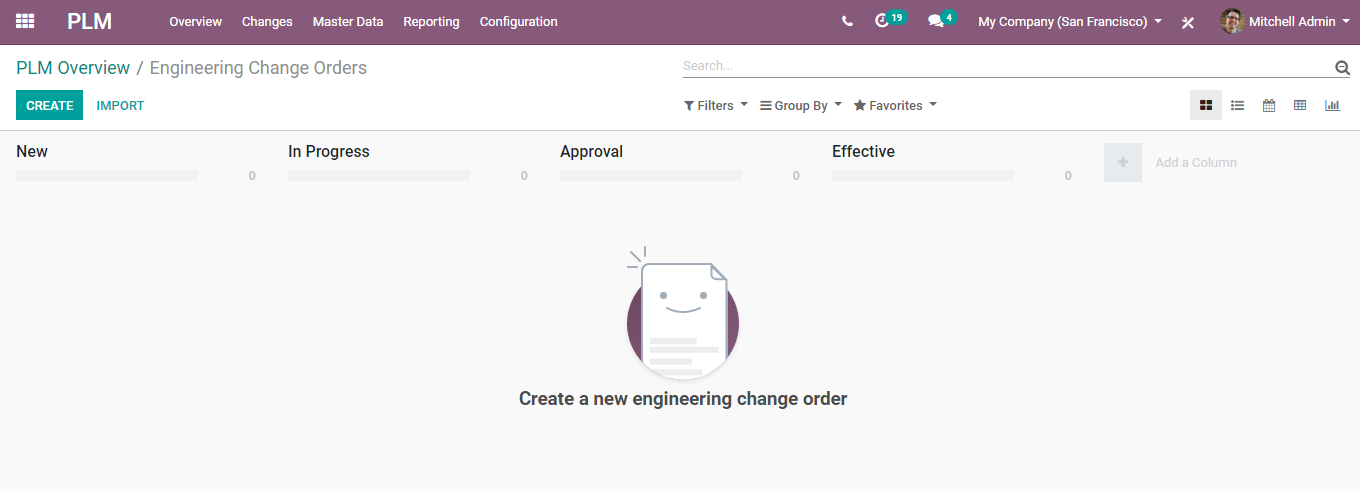Screen dimensions: 1360x489
Task: Click the phone call icon
Action: coord(847,21)
